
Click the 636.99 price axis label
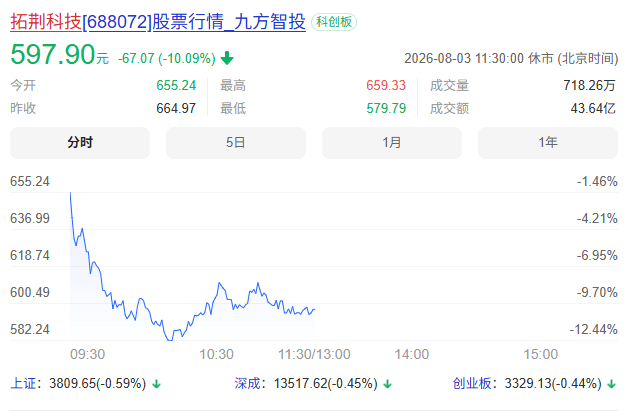(x=30, y=218)
